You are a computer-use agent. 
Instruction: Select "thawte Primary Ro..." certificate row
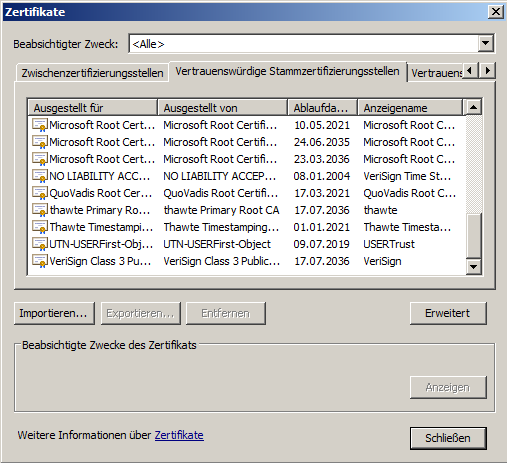(247, 210)
